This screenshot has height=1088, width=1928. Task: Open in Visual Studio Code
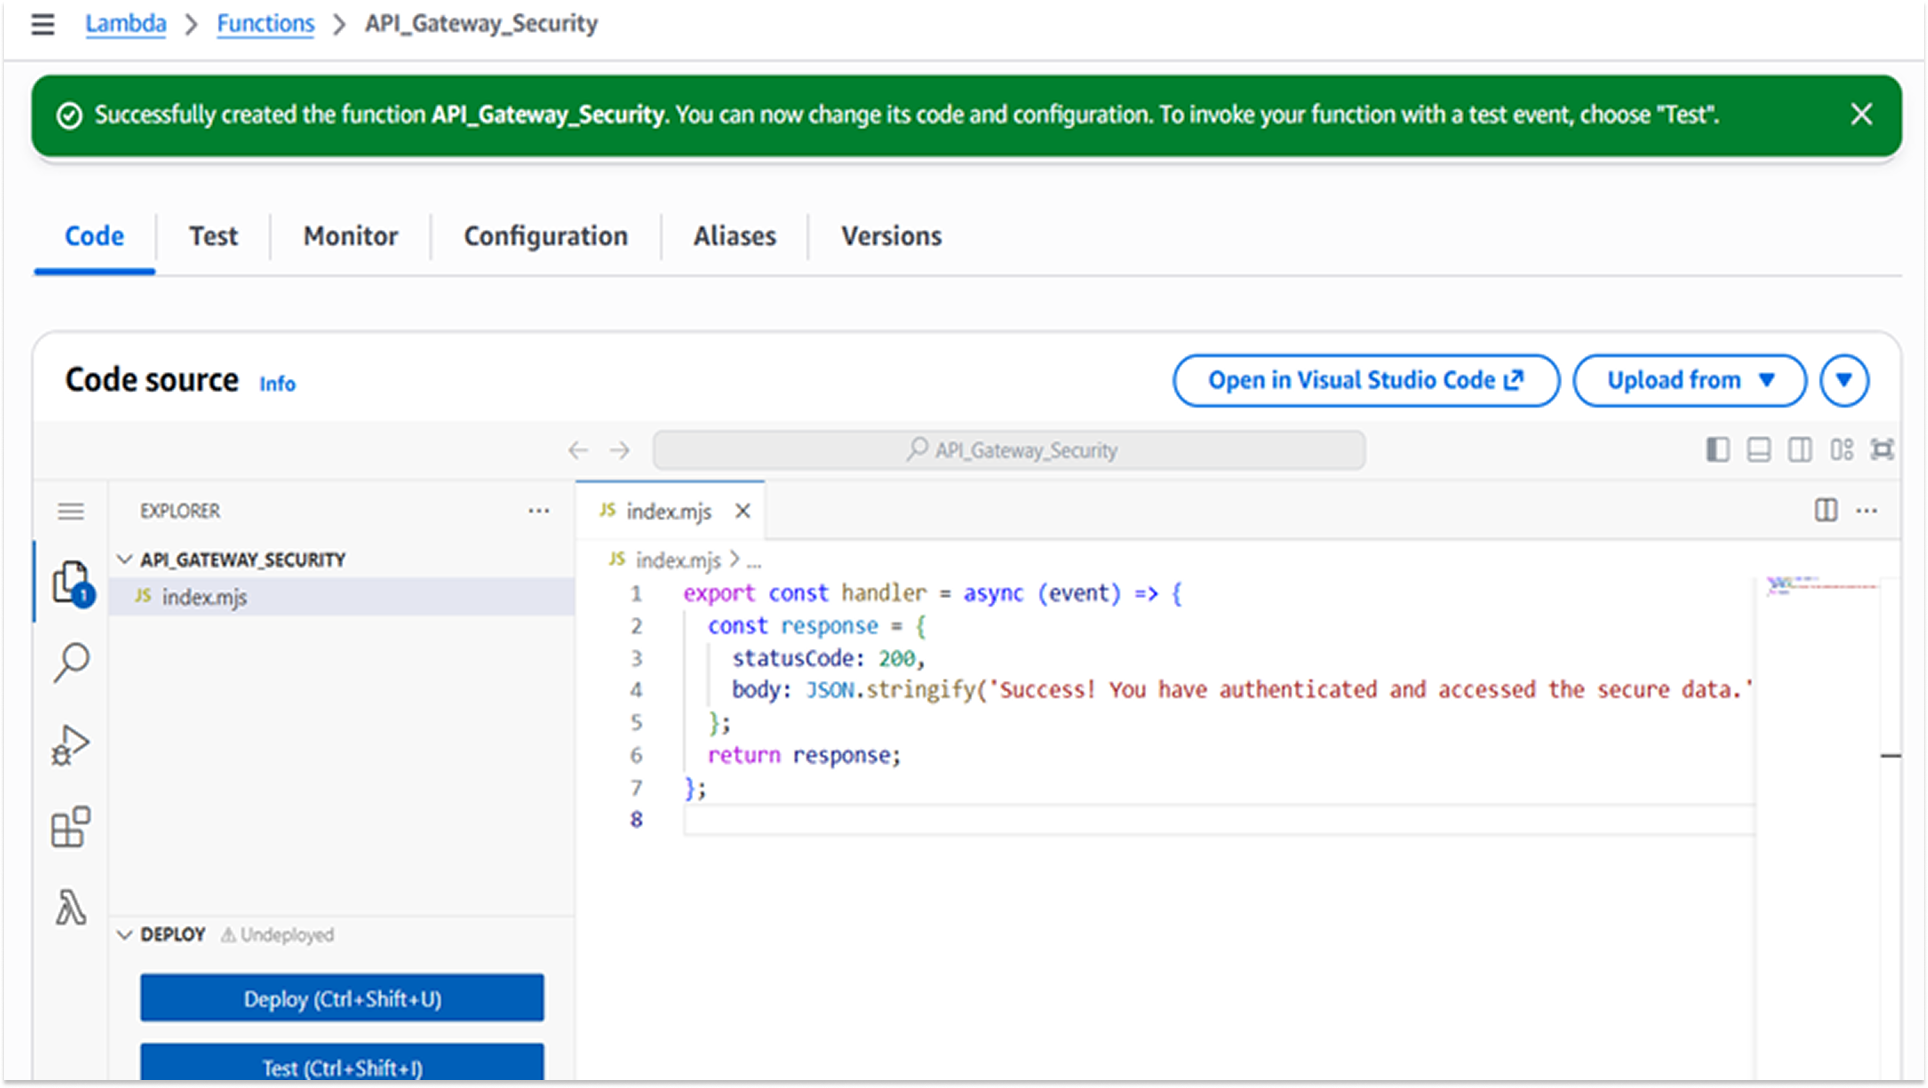click(x=1365, y=380)
